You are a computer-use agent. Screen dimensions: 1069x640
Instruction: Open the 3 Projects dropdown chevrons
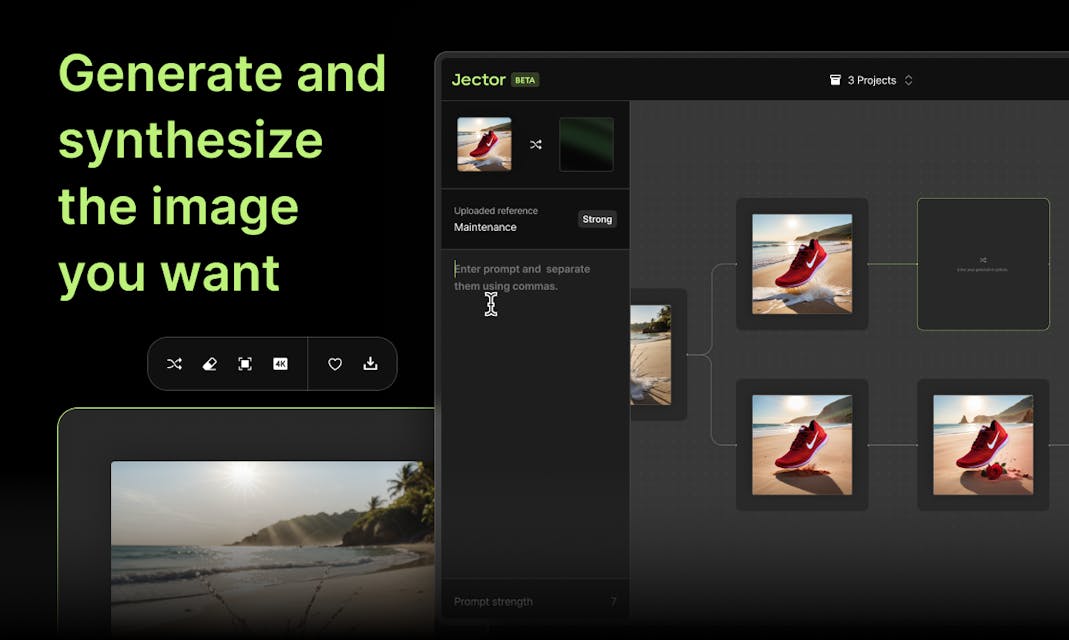(908, 80)
